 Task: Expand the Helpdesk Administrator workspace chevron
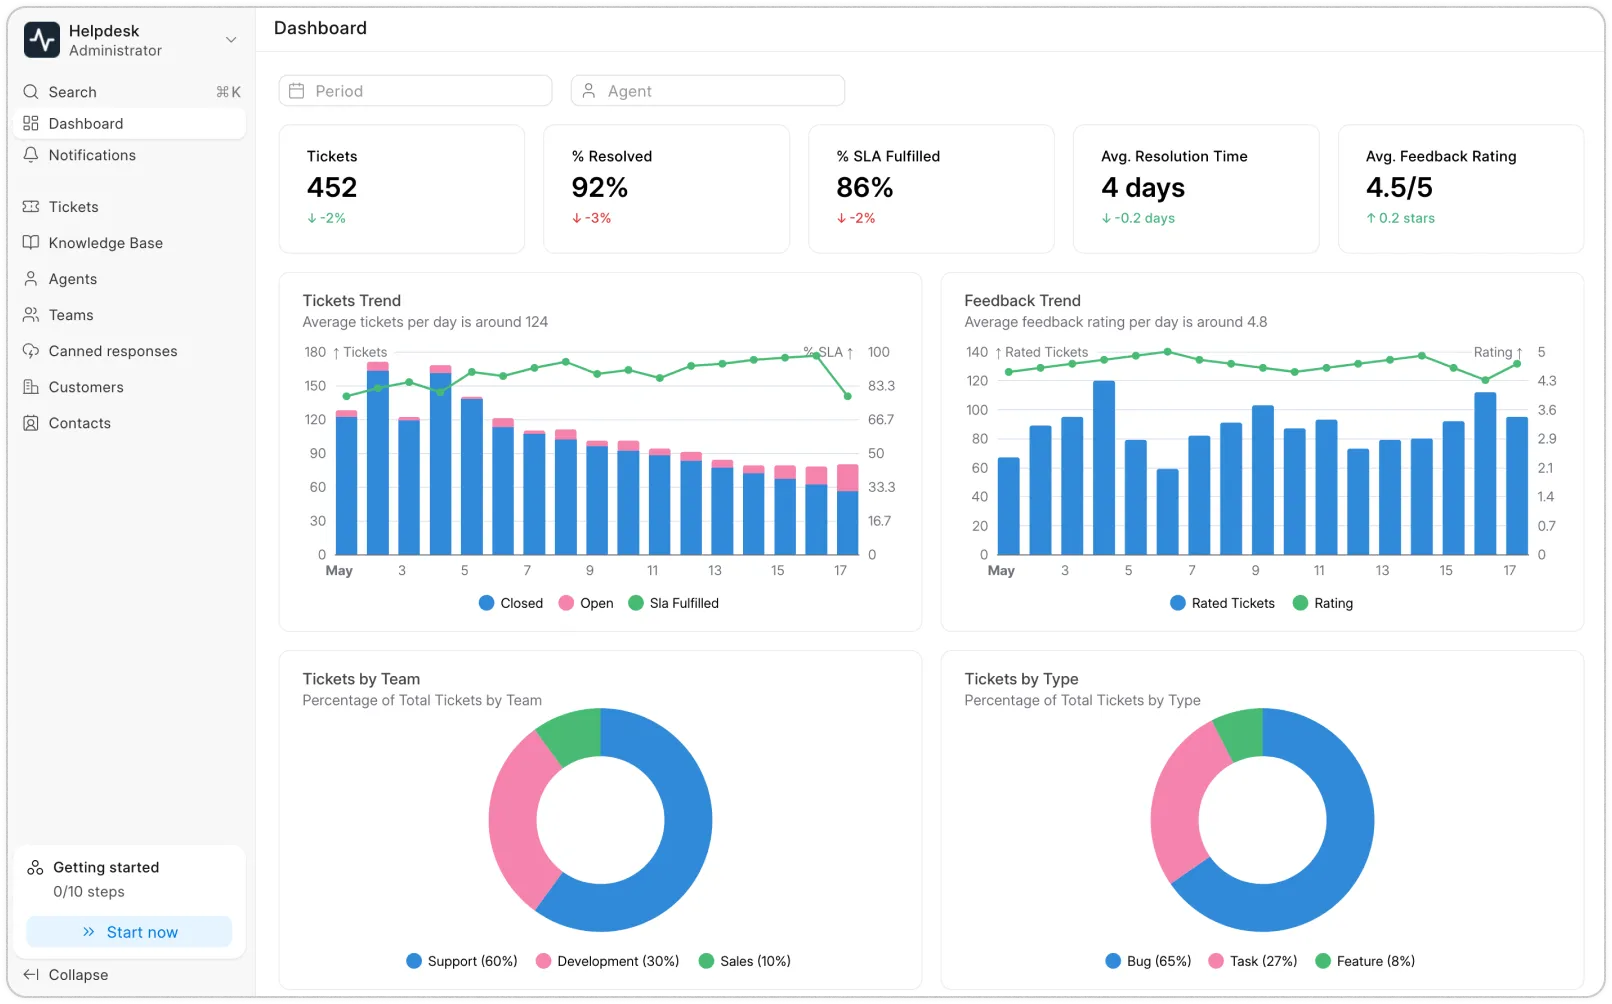pos(231,40)
